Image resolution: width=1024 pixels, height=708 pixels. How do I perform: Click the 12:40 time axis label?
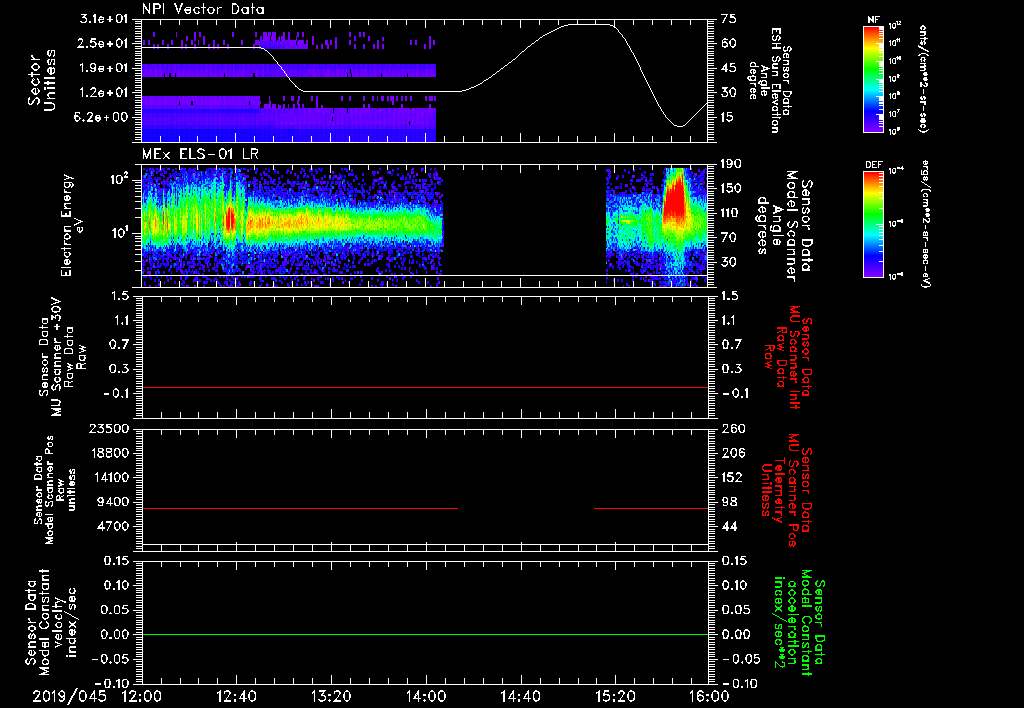[x=236, y=696]
